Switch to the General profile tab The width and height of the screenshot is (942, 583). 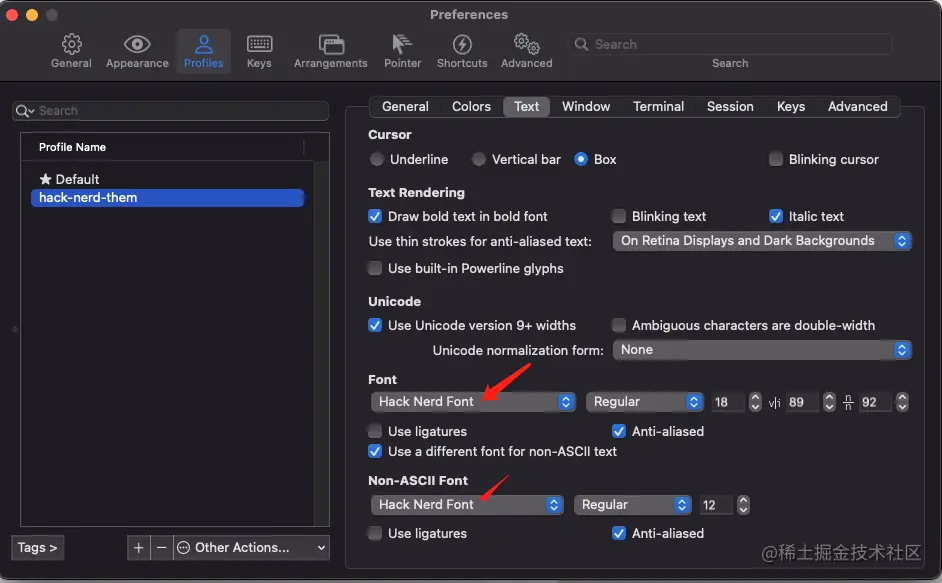pos(405,106)
